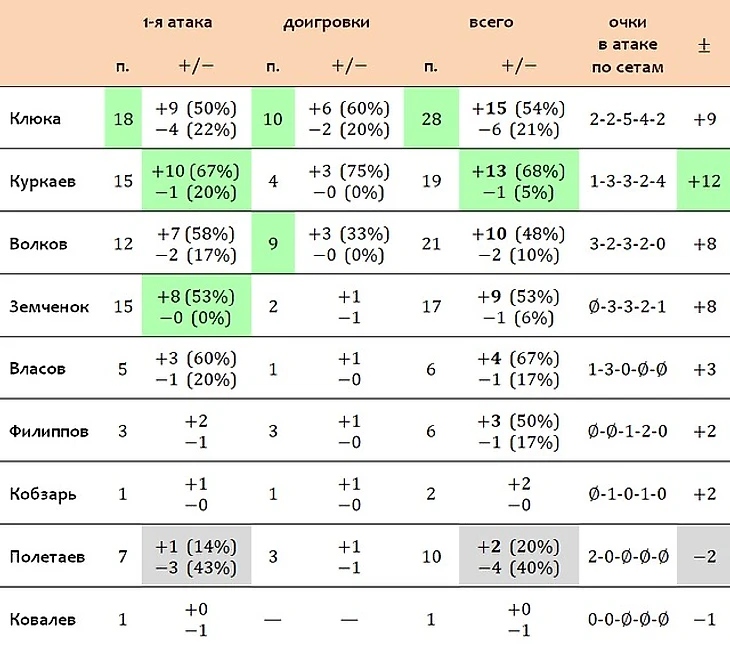Click the Ковалев player name

pyautogui.click(x=42, y=620)
